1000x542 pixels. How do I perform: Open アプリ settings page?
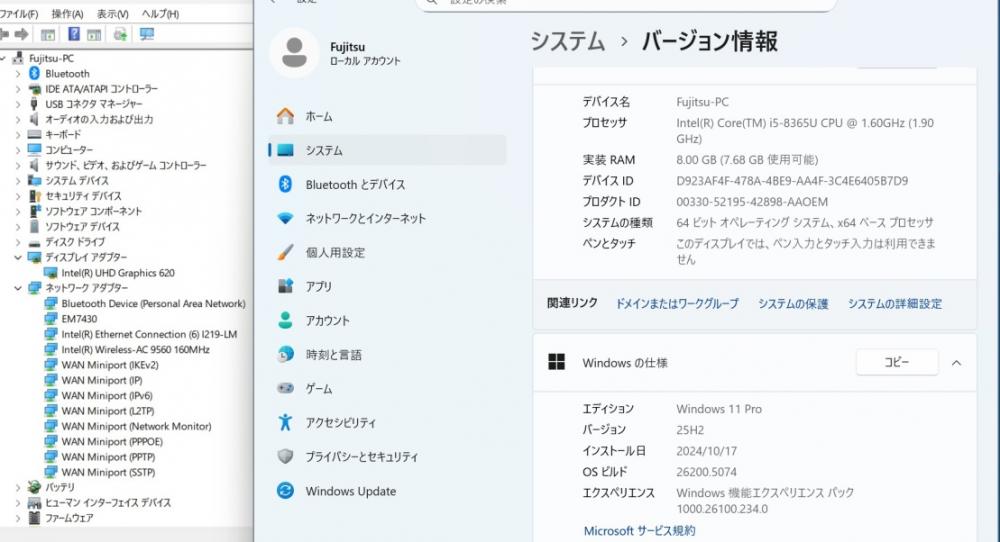pyautogui.click(x=387, y=286)
